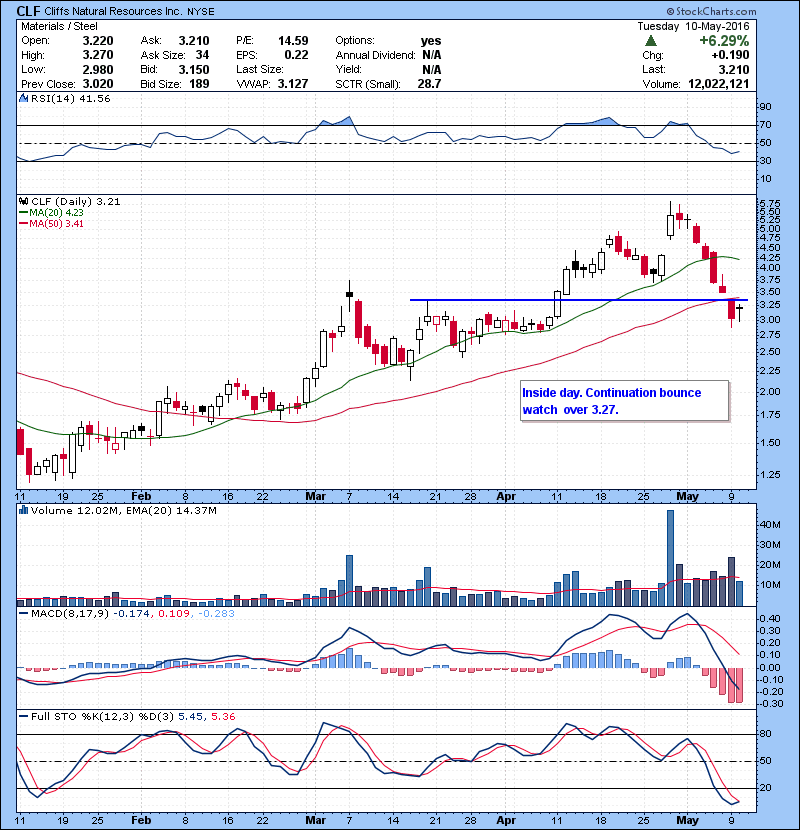Click the green up-triangle change indicator

point(651,41)
